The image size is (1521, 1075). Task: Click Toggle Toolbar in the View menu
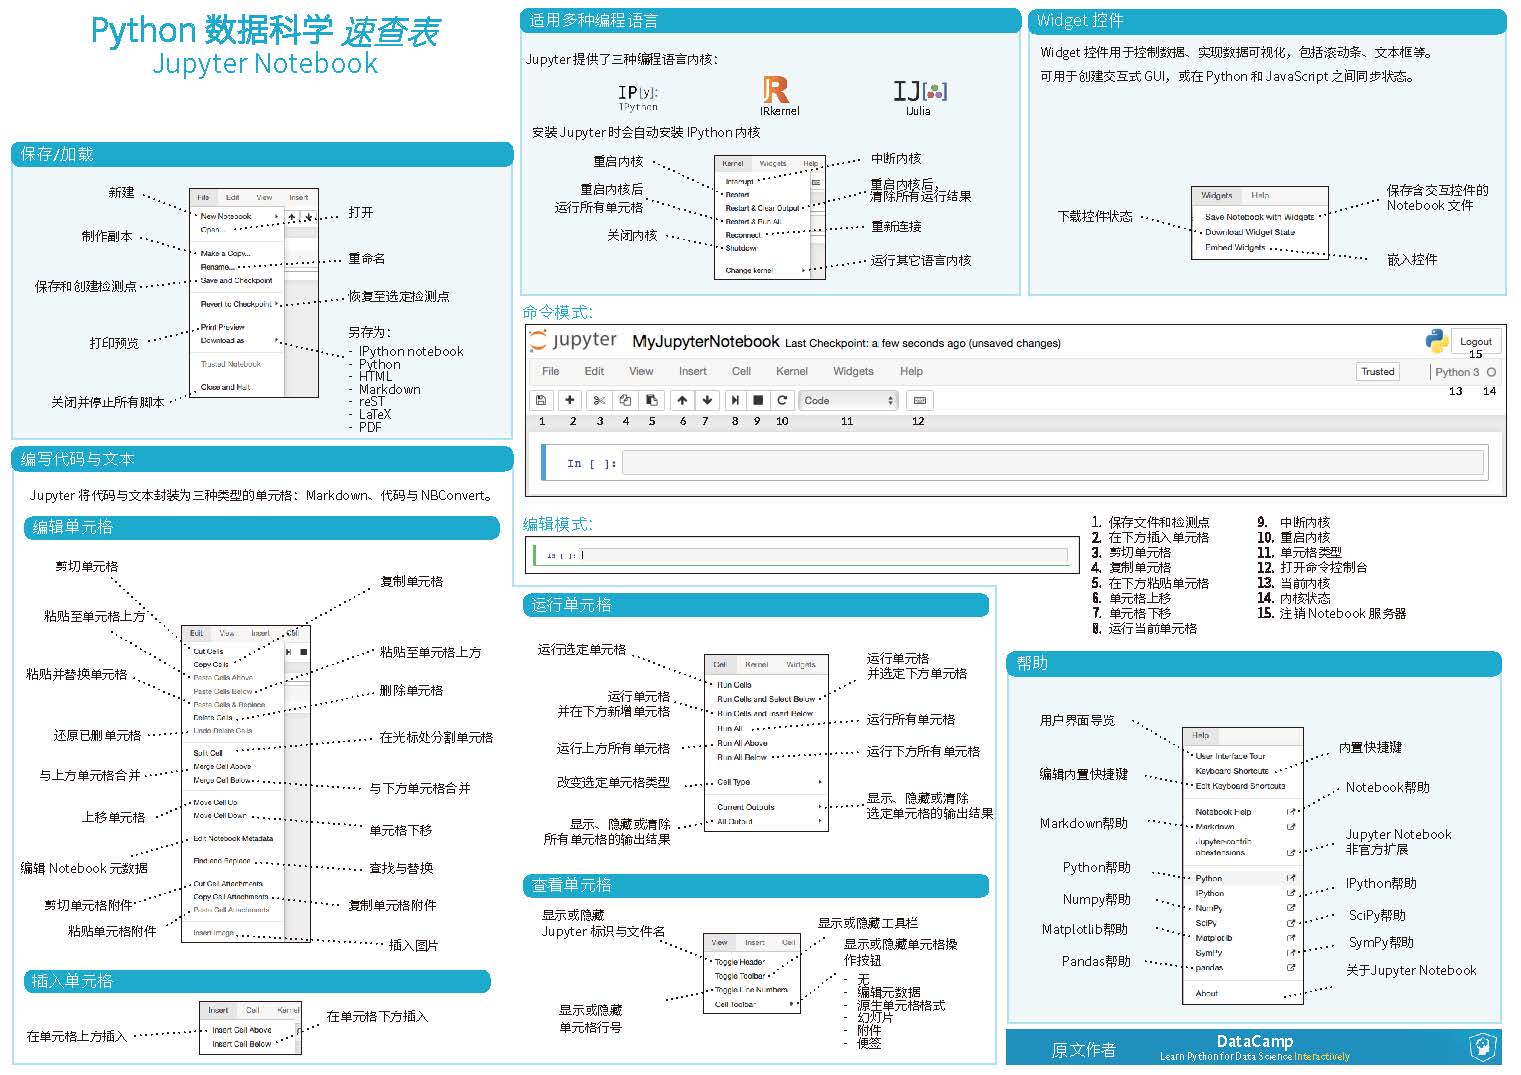pos(740,976)
